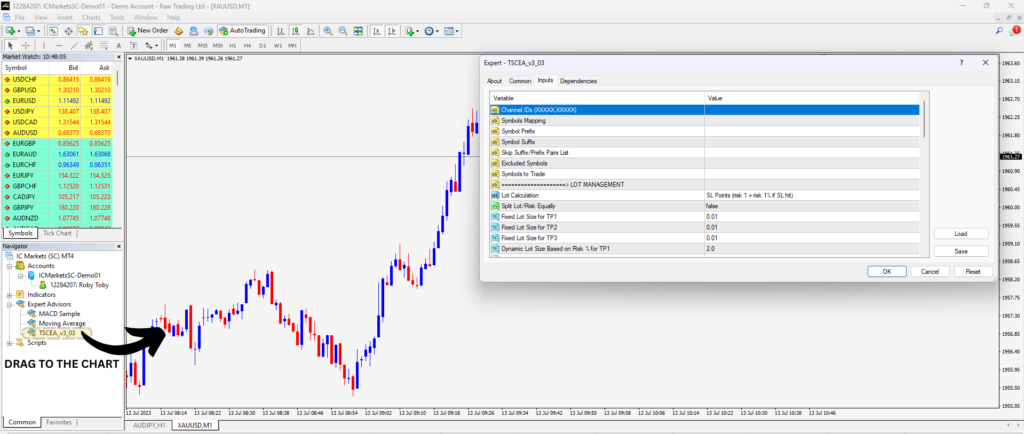This screenshot has width=1024, height=434.
Task: Expand the Scripts tree node
Action: [x=10, y=343]
